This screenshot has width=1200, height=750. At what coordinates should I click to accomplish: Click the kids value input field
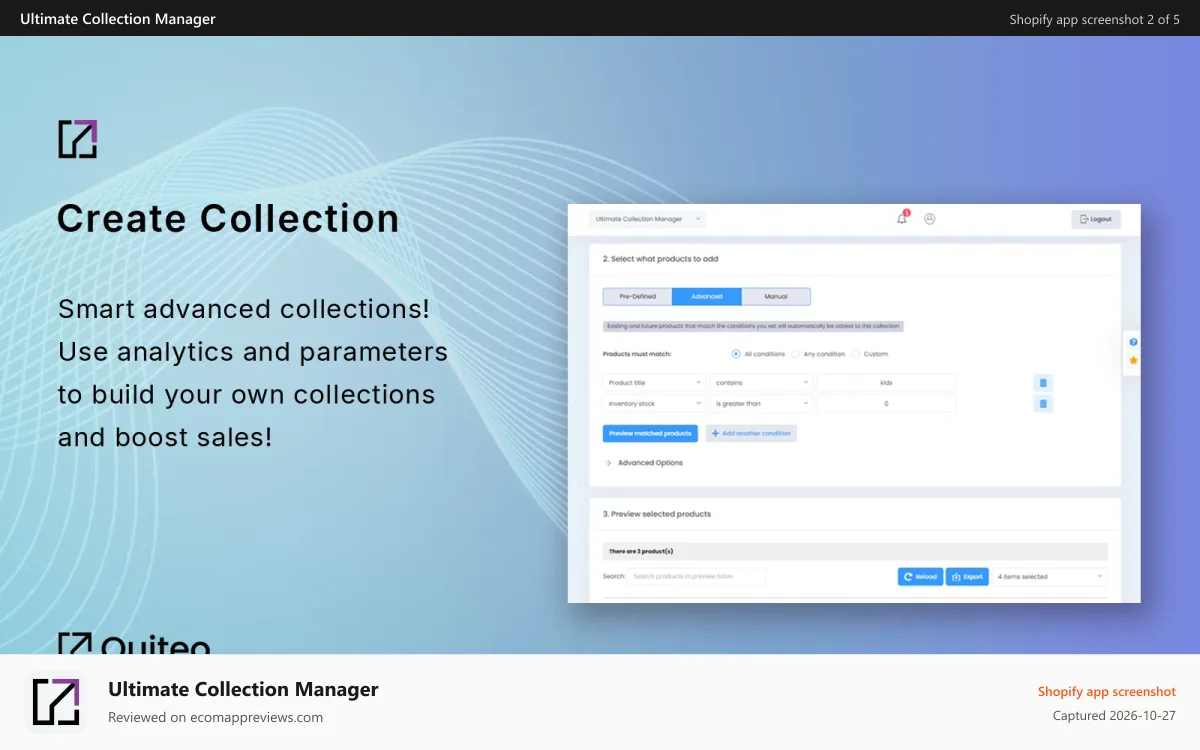(886, 383)
